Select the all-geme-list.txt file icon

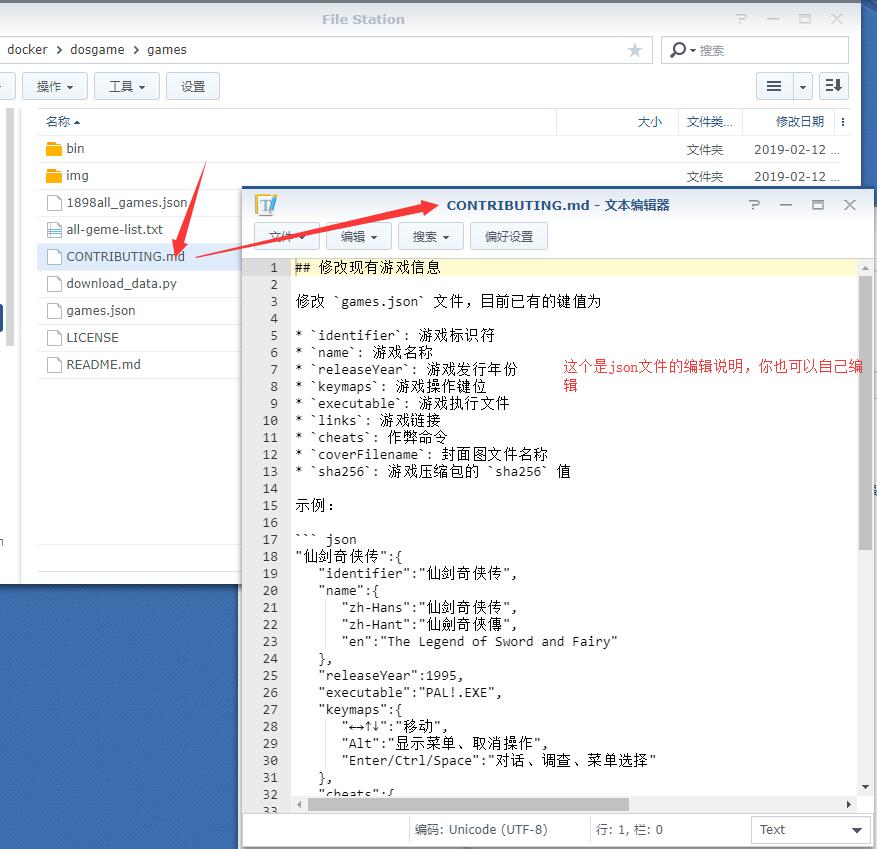point(54,230)
